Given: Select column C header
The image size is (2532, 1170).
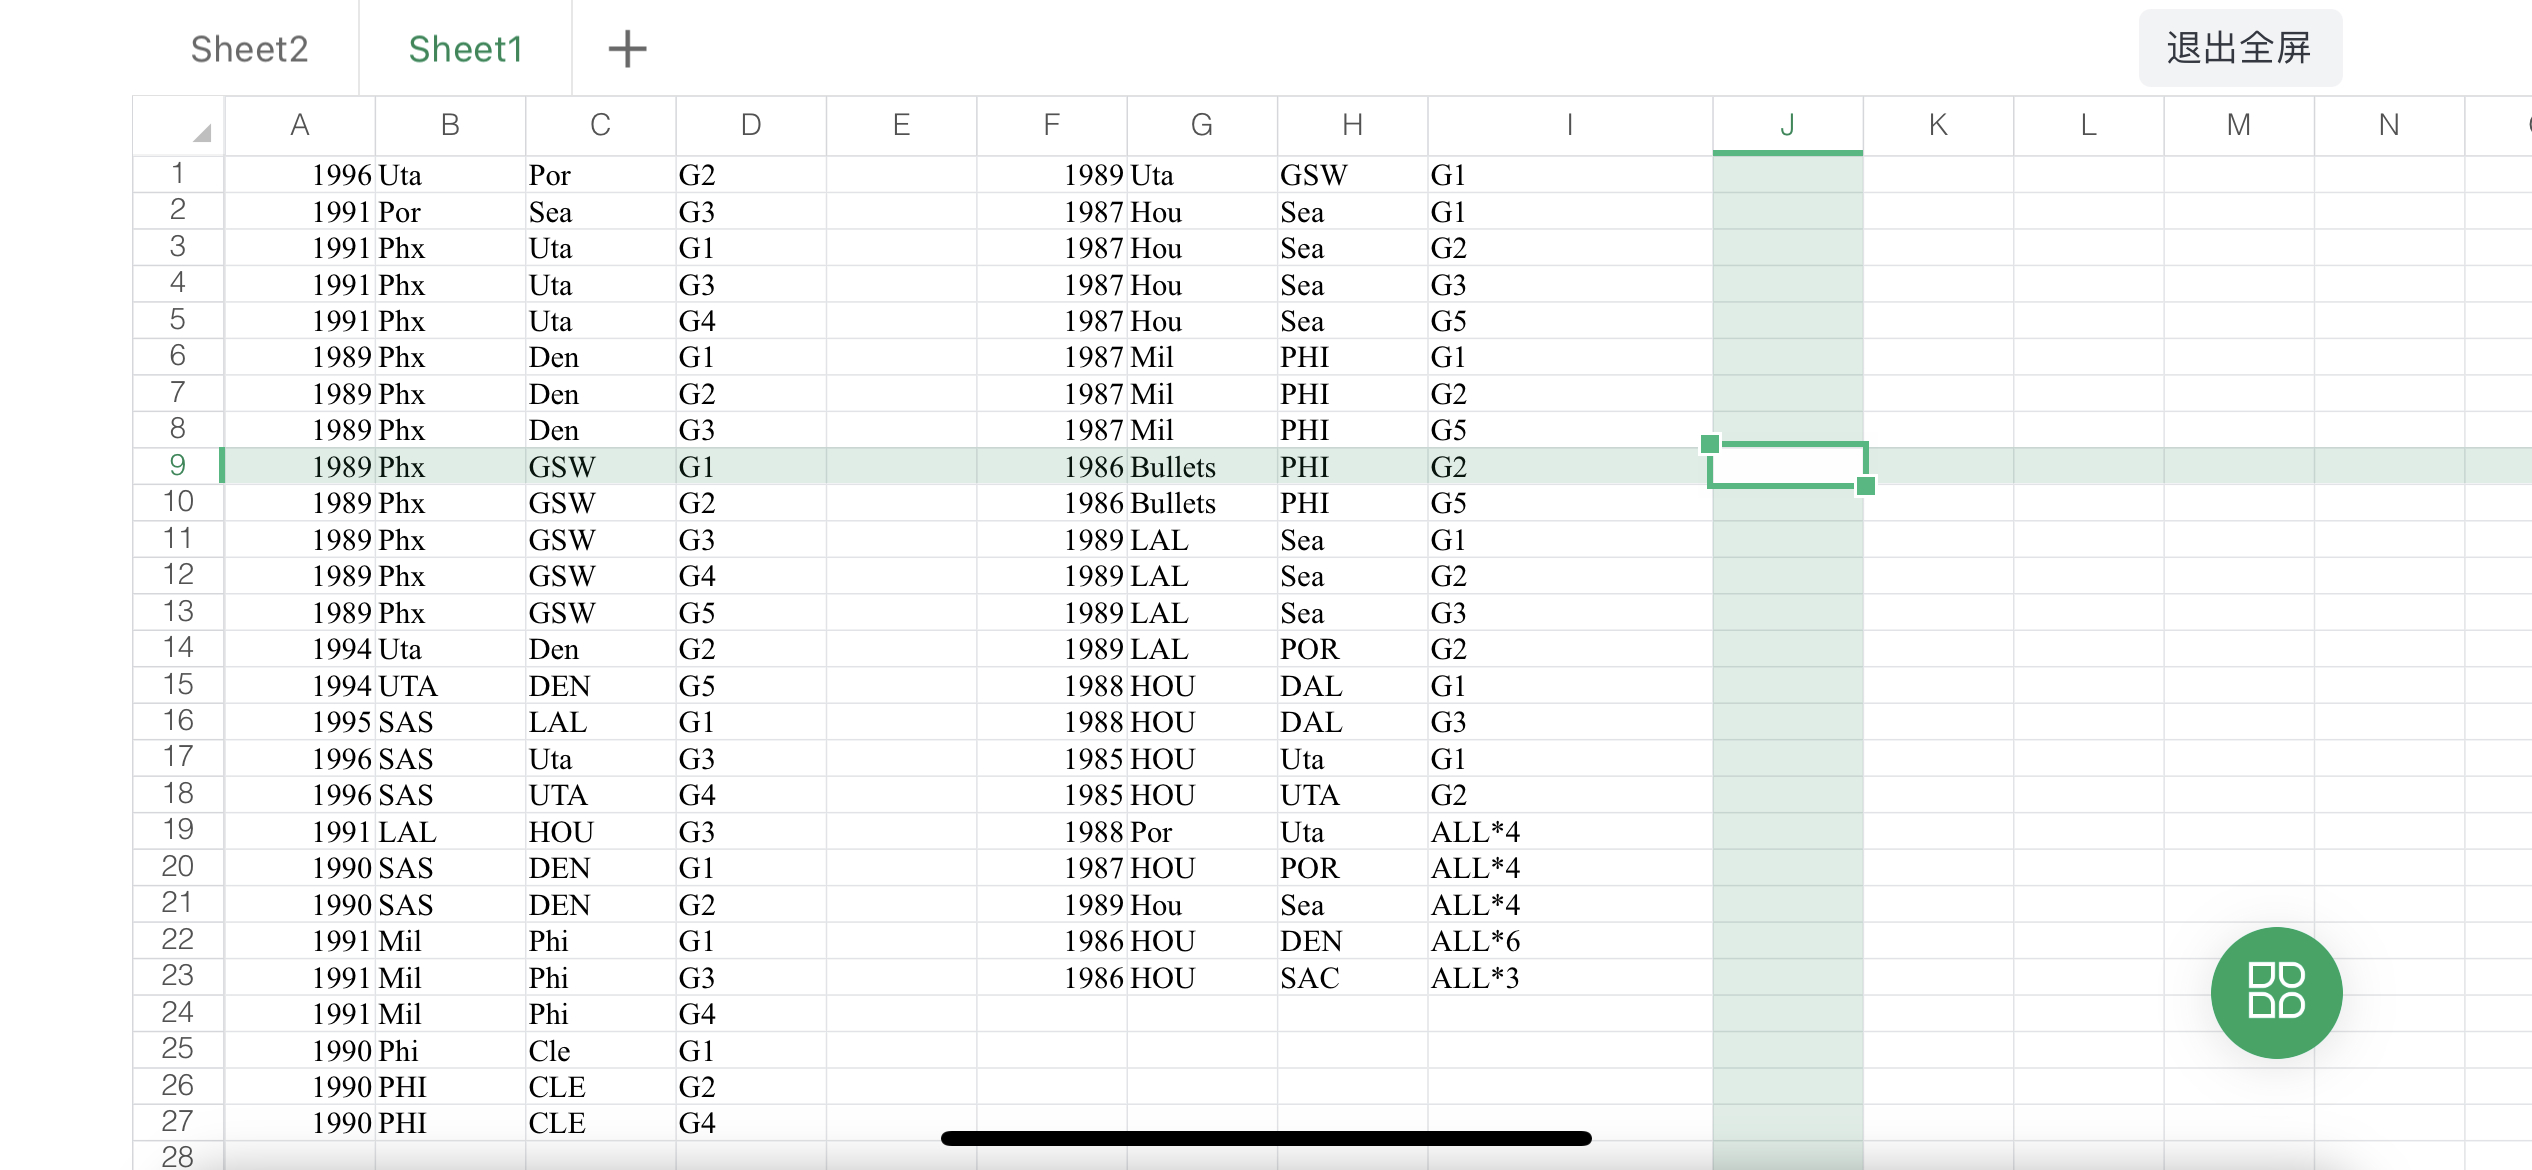Looking at the screenshot, I should click(x=600, y=125).
